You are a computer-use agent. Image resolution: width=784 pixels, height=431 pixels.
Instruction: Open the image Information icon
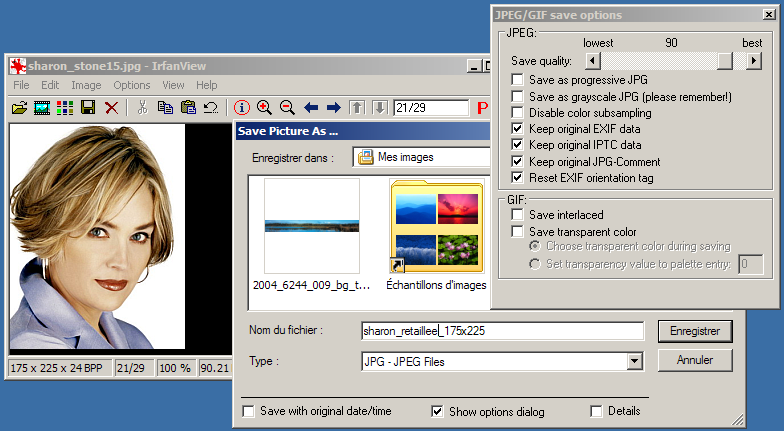pos(242,108)
